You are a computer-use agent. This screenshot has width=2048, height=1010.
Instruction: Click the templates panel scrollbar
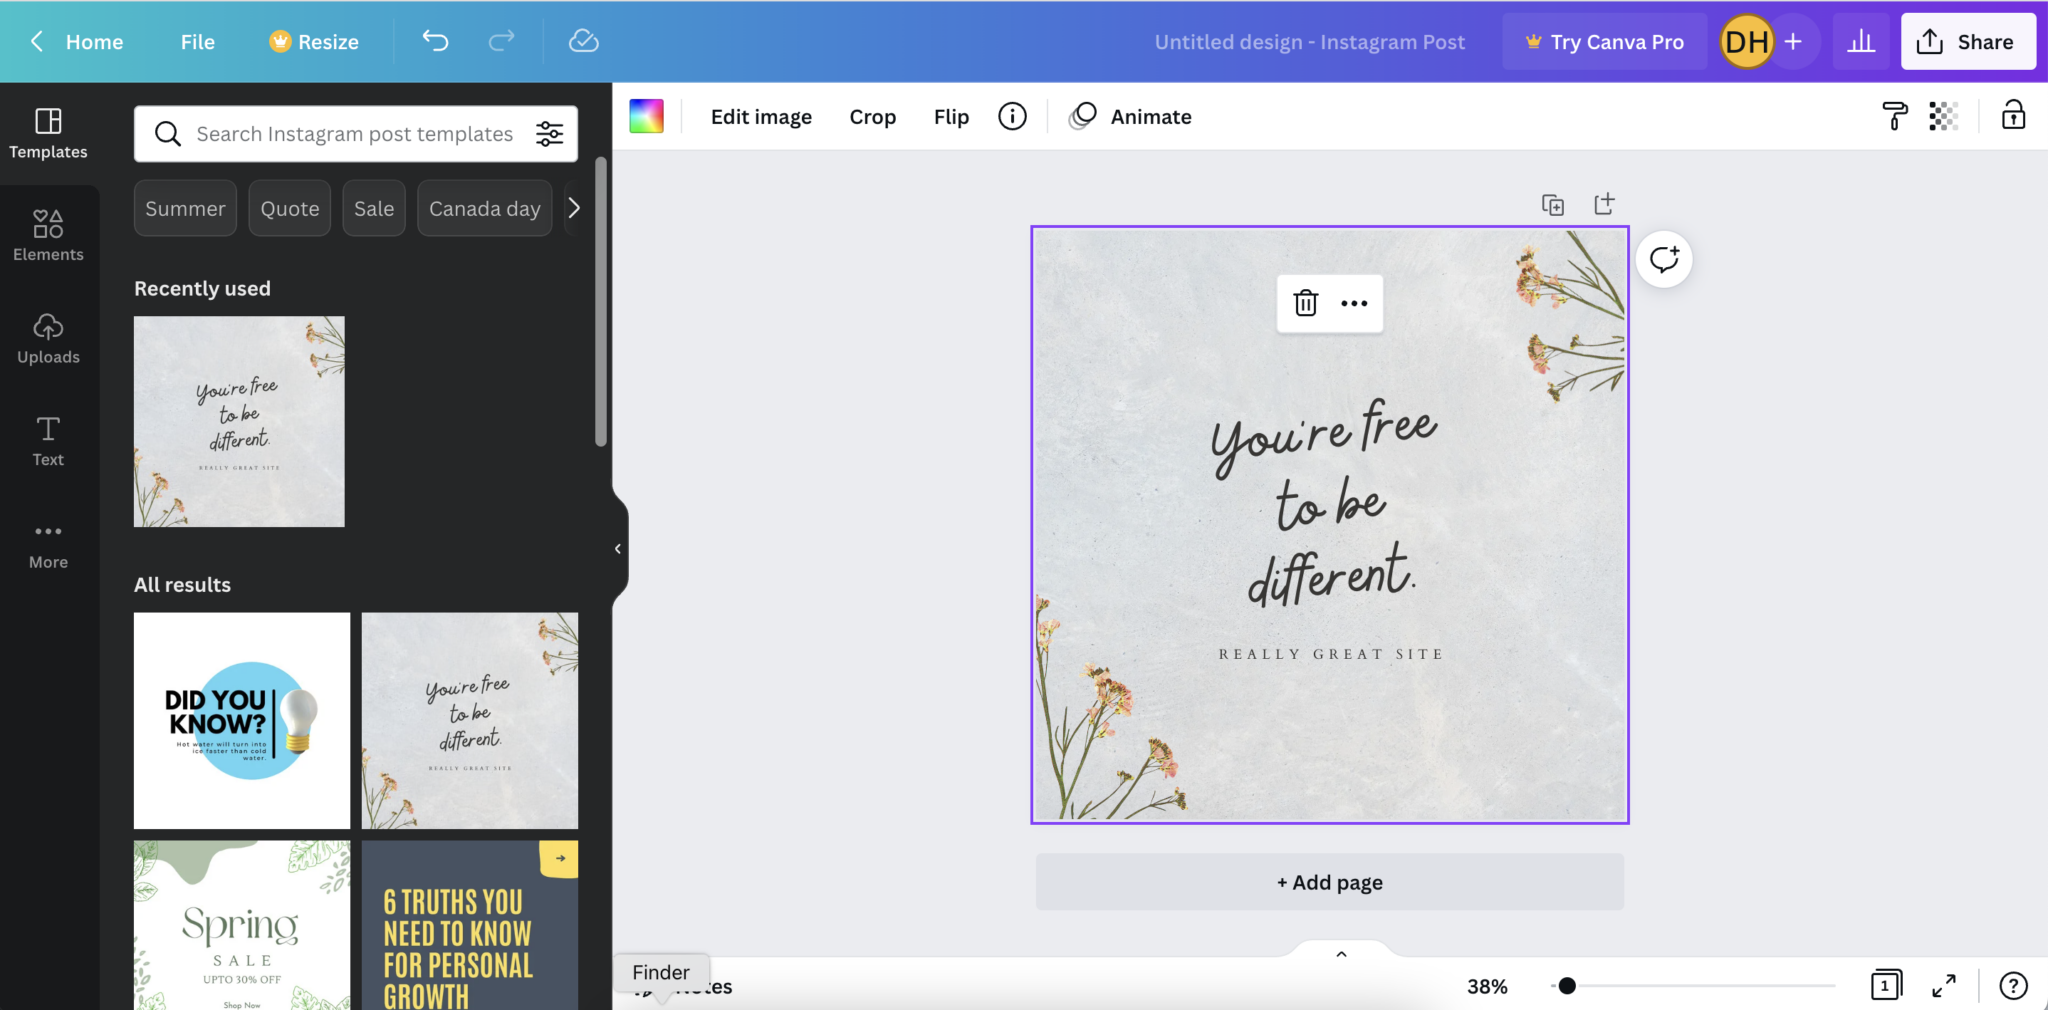(x=601, y=301)
